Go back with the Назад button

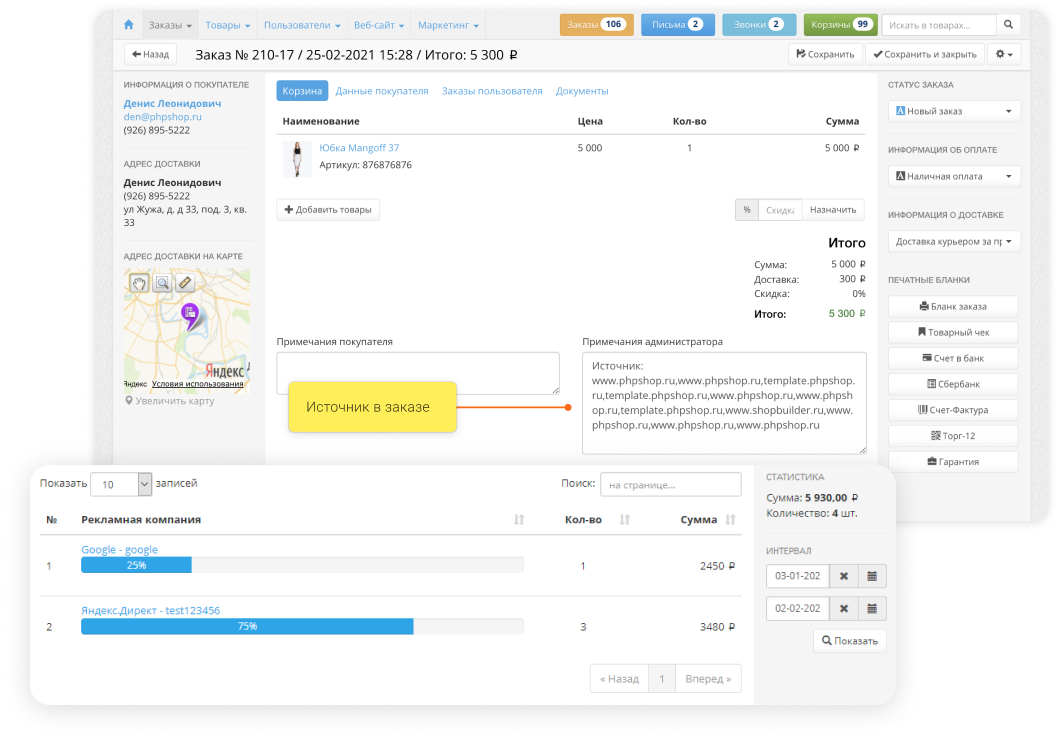click(x=150, y=54)
